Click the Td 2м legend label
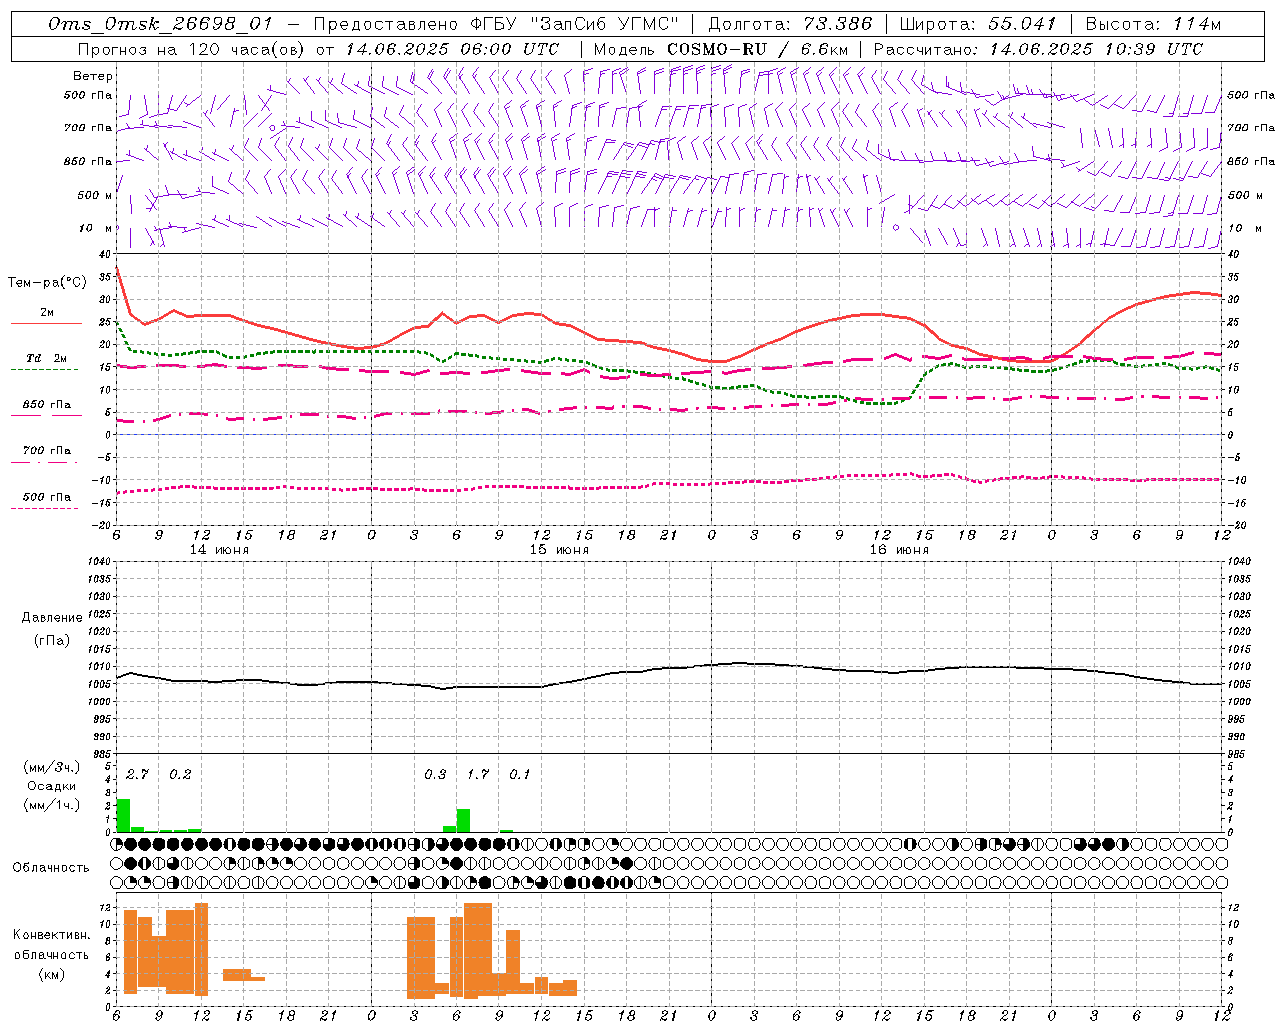This screenshot has height=1024, width=1280. [46, 358]
